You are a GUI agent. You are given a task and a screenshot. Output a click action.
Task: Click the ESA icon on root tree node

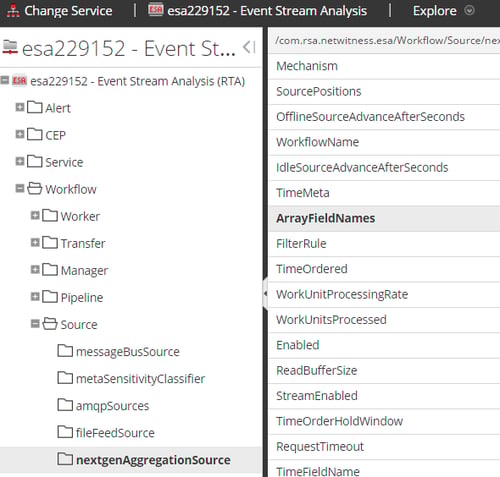pos(19,81)
